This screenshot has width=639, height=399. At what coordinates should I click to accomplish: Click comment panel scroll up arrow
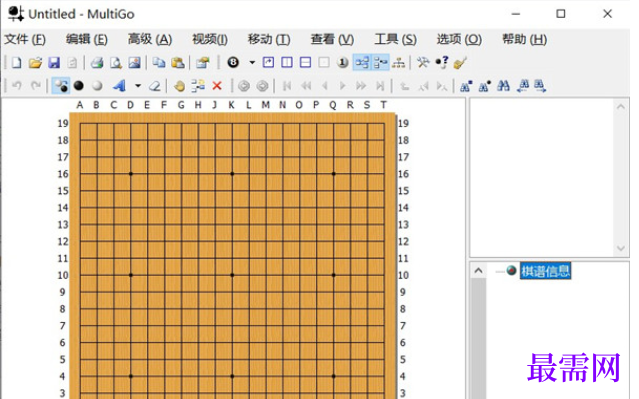(621, 107)
